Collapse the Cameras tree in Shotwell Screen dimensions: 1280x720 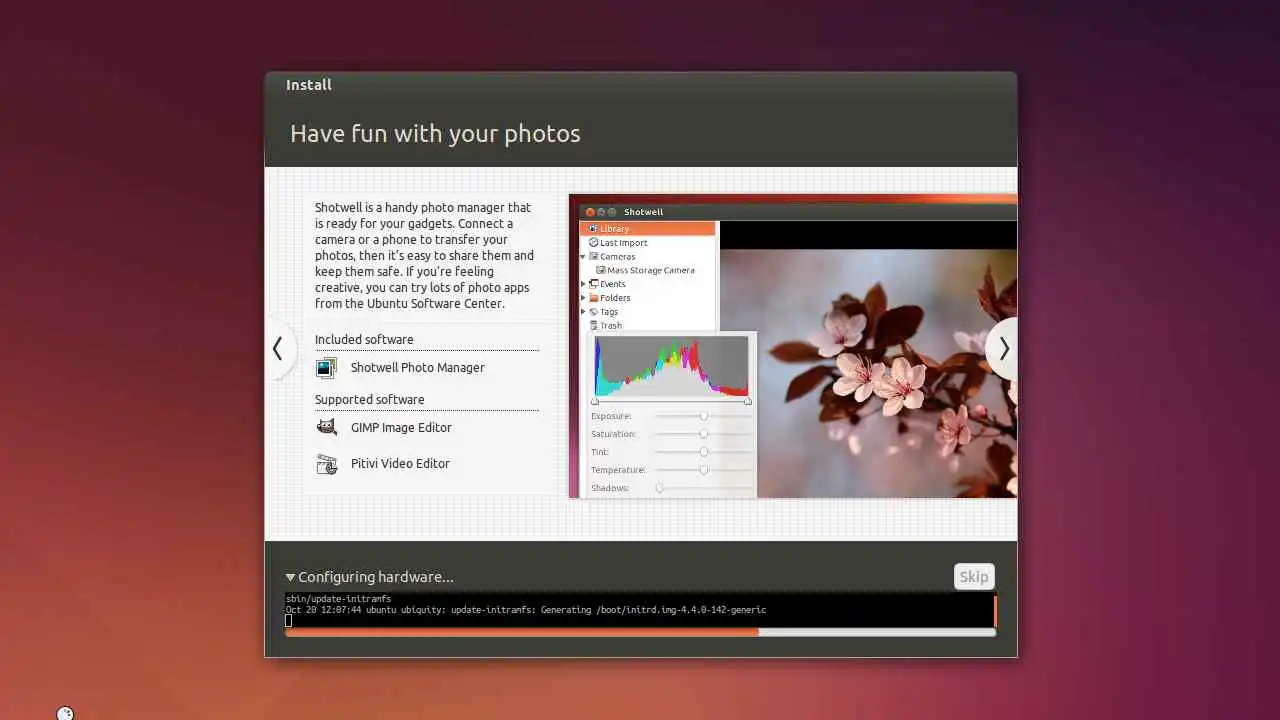point(584,257)
